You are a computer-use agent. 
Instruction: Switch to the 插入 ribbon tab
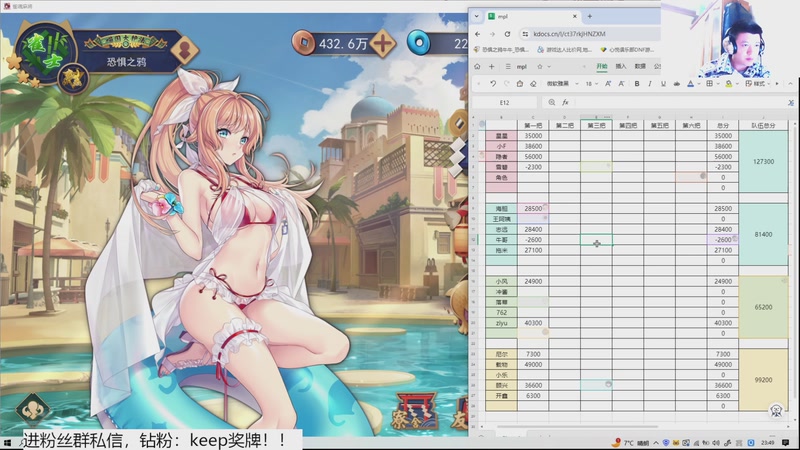tap(621, 66)
